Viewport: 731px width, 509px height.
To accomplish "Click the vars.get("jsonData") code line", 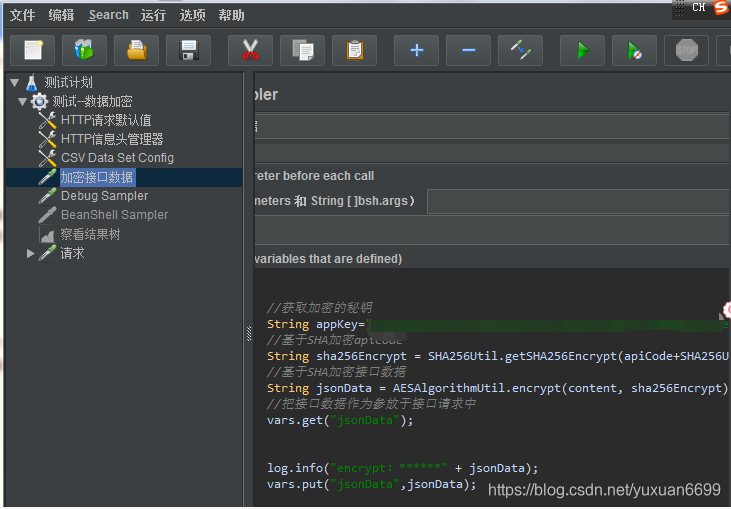I will point(340,420).
